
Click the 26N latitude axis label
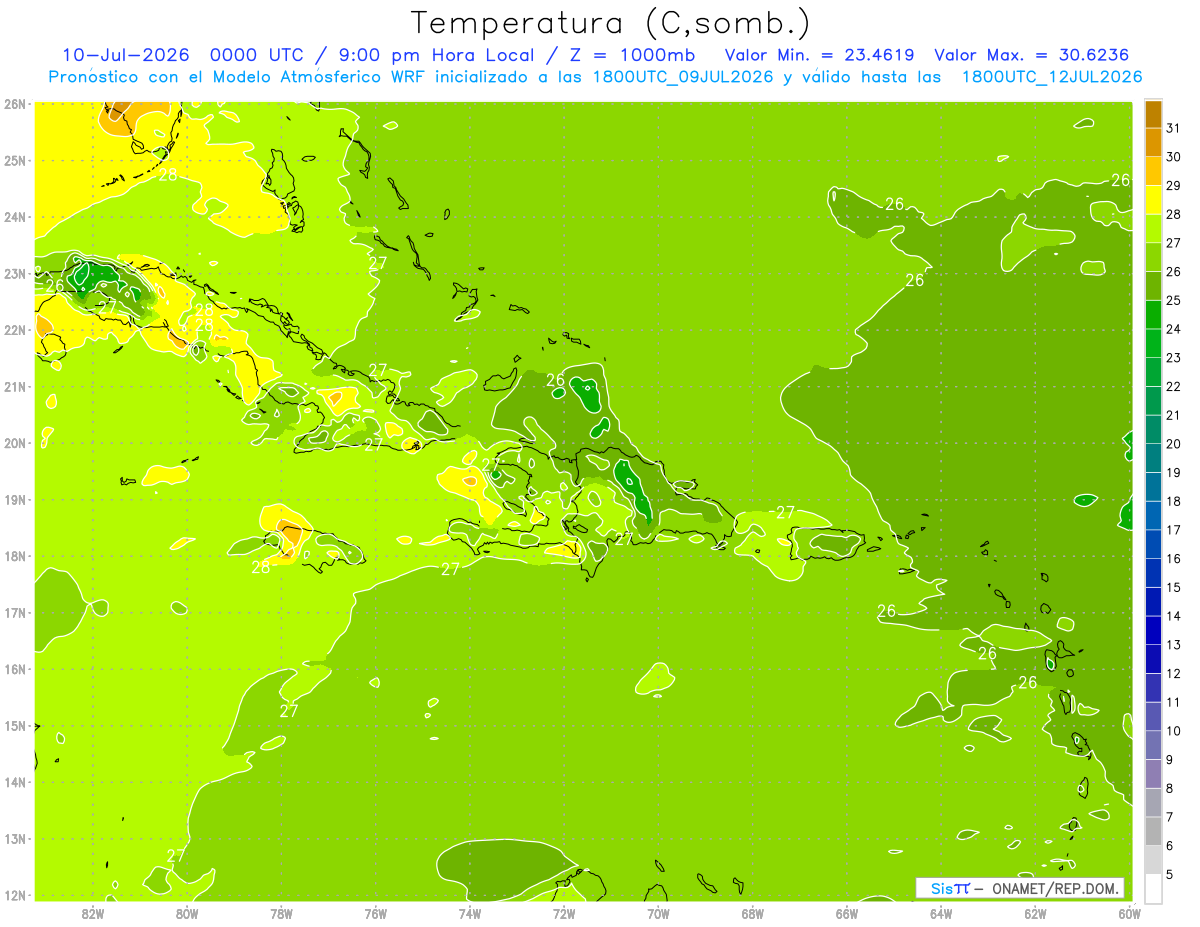coord(14,104)
